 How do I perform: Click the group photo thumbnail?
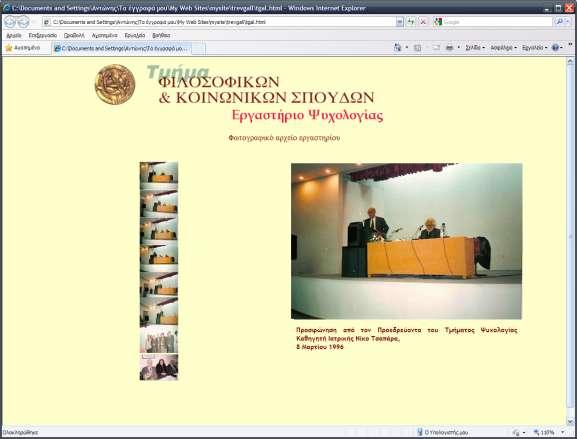[159, 340]
